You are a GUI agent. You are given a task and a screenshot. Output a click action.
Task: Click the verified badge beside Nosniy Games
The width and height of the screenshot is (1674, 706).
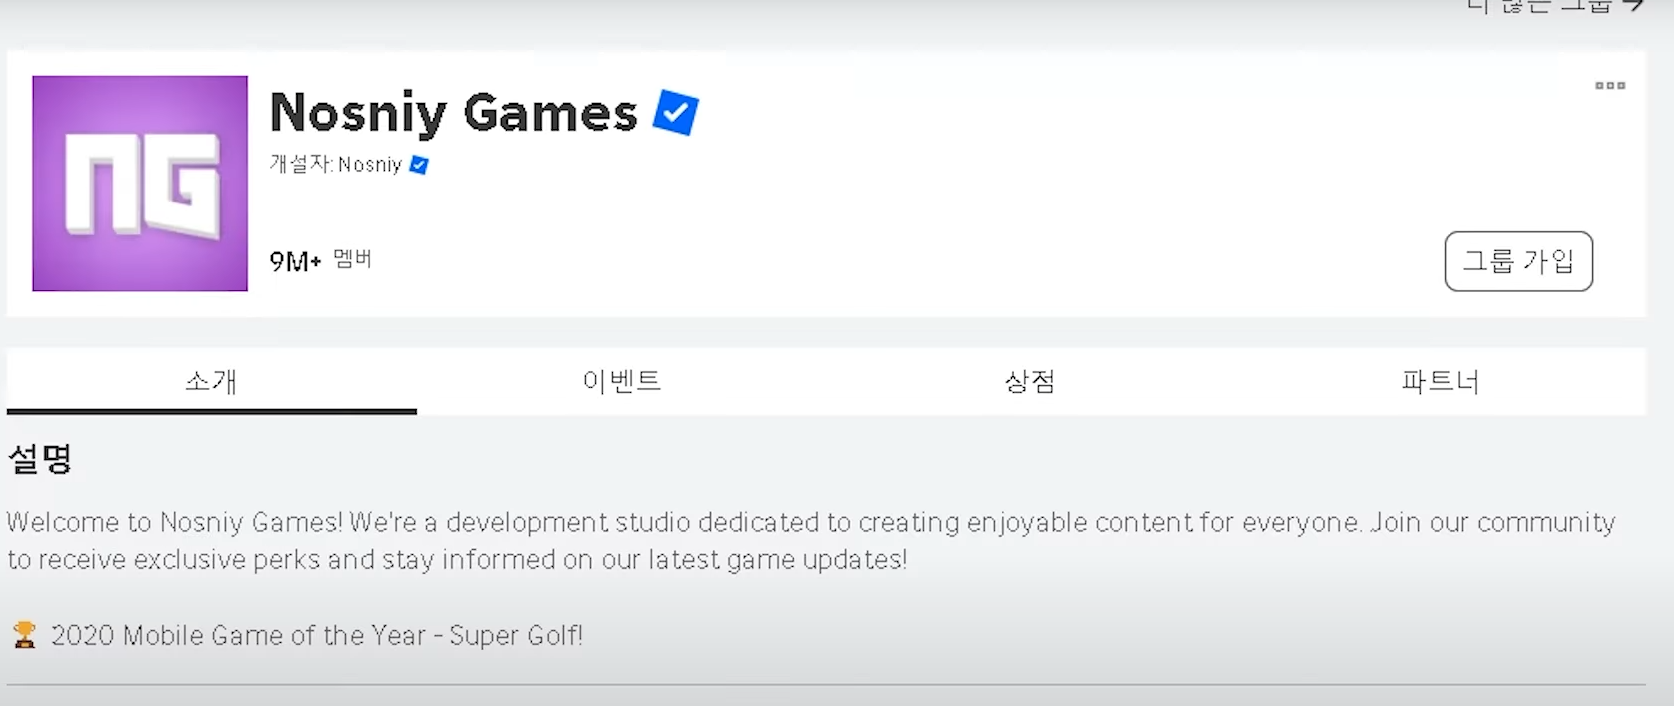coord(676,112)
